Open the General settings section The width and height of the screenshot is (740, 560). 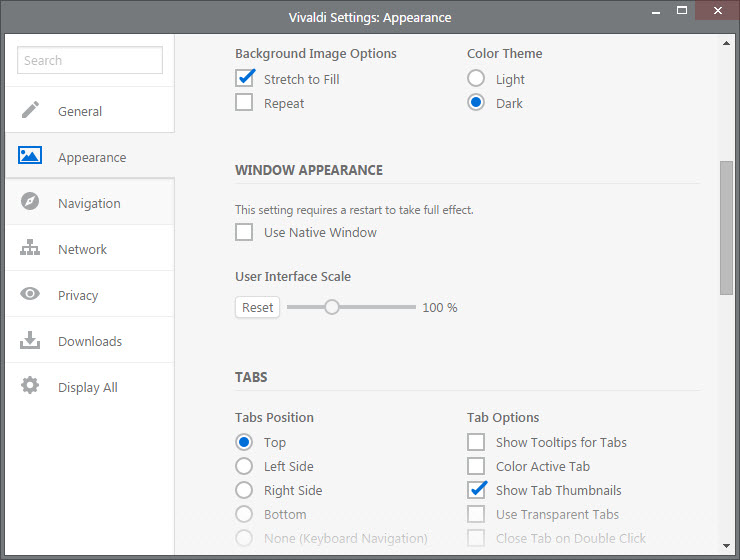pyautogui.click(x=90, y=110)
